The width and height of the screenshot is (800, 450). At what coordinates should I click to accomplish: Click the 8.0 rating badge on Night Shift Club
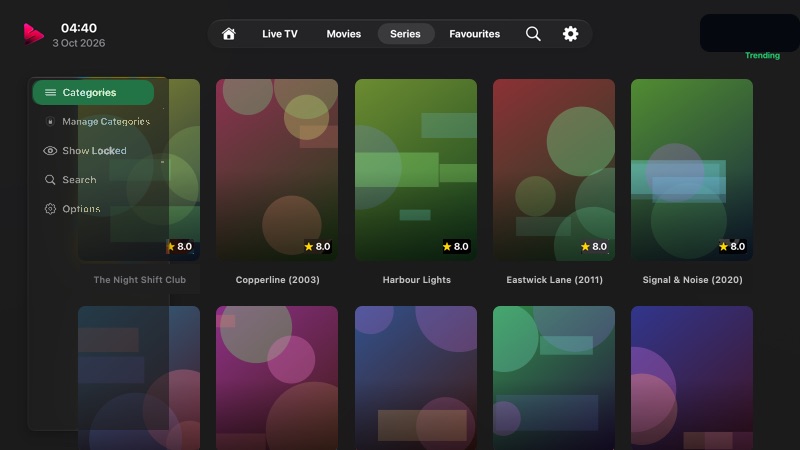[180, 246]
